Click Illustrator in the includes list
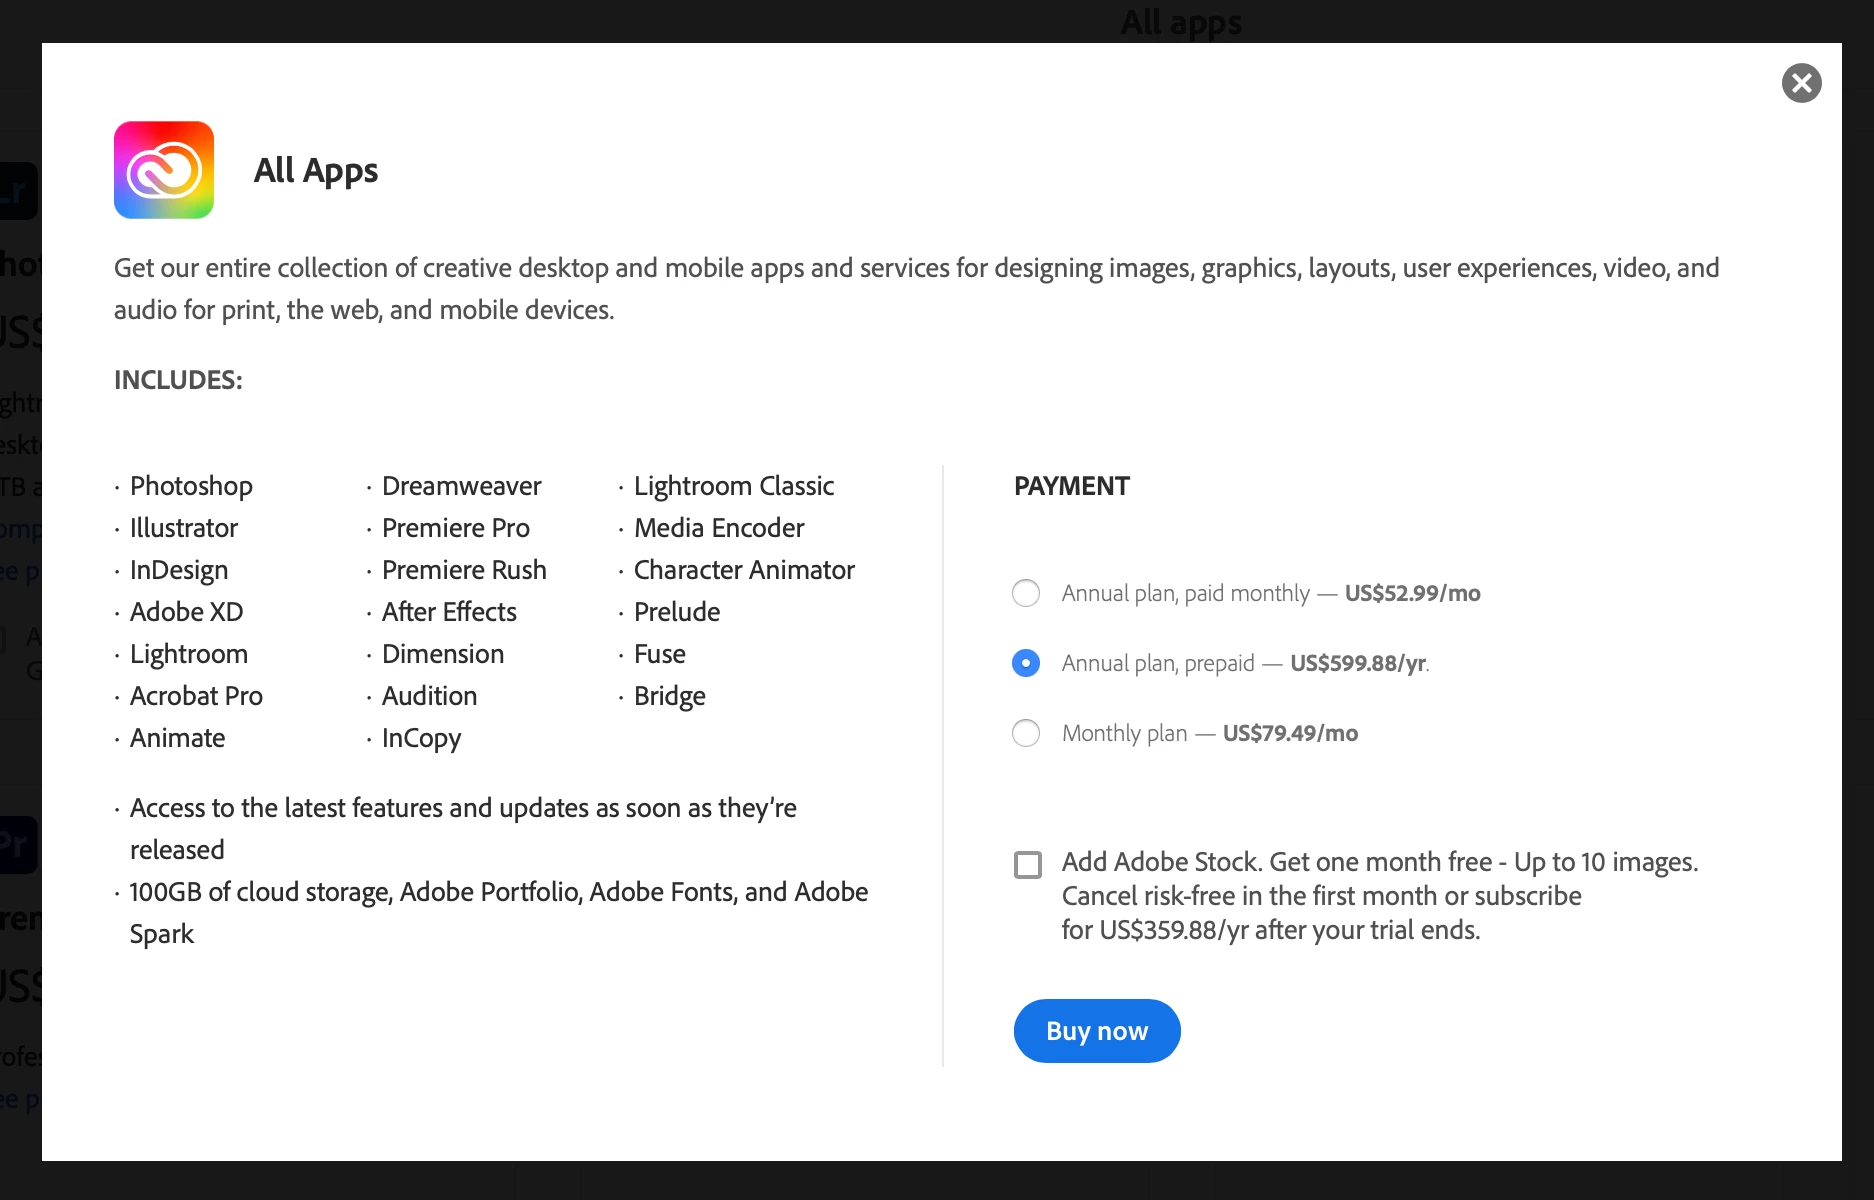 [x=184, y=528]
